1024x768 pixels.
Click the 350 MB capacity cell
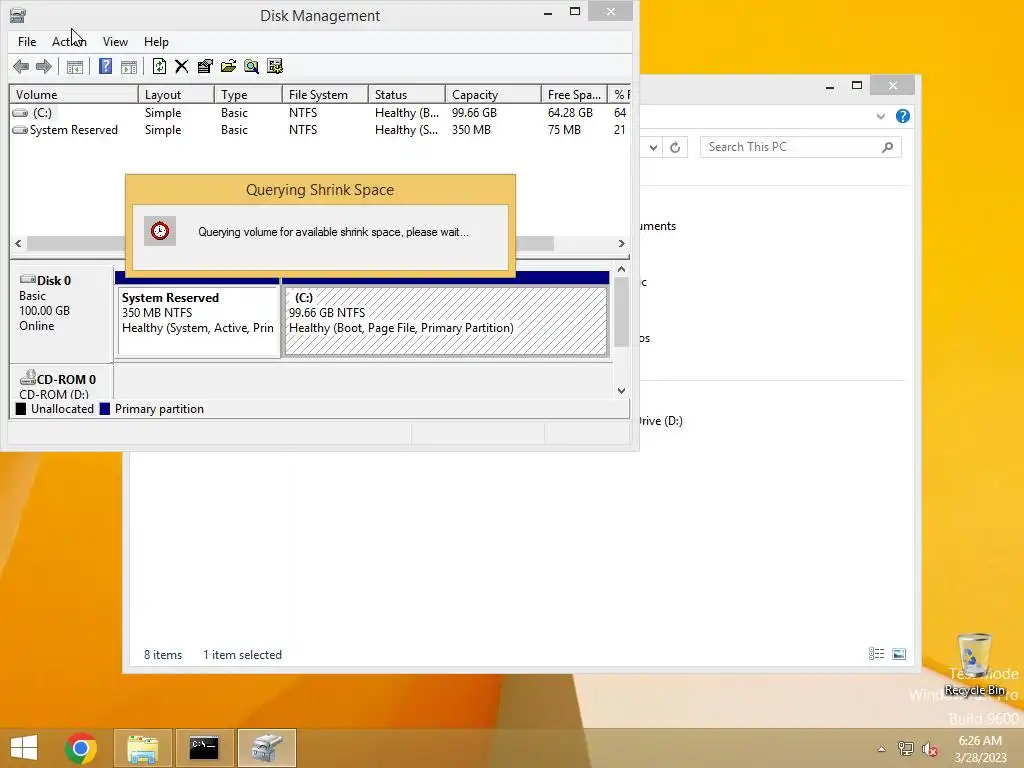[471, 130]
